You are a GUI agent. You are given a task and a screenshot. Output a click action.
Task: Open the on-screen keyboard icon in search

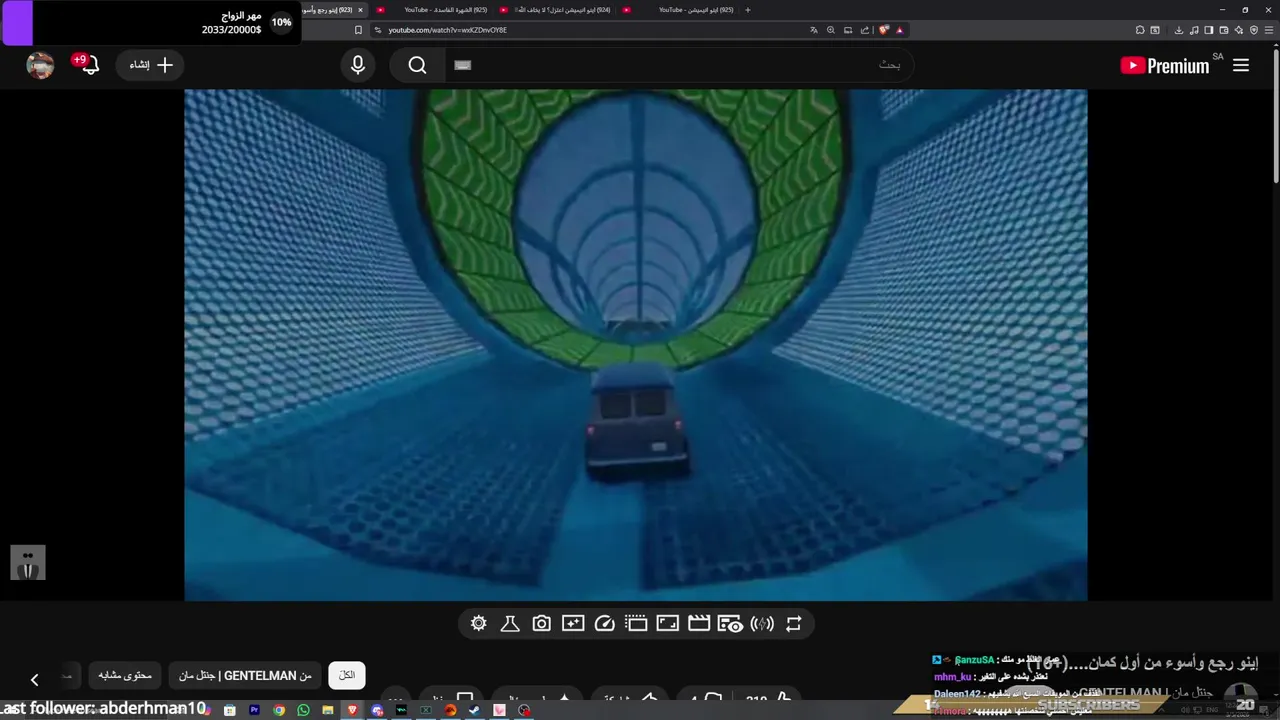(462, 65)
